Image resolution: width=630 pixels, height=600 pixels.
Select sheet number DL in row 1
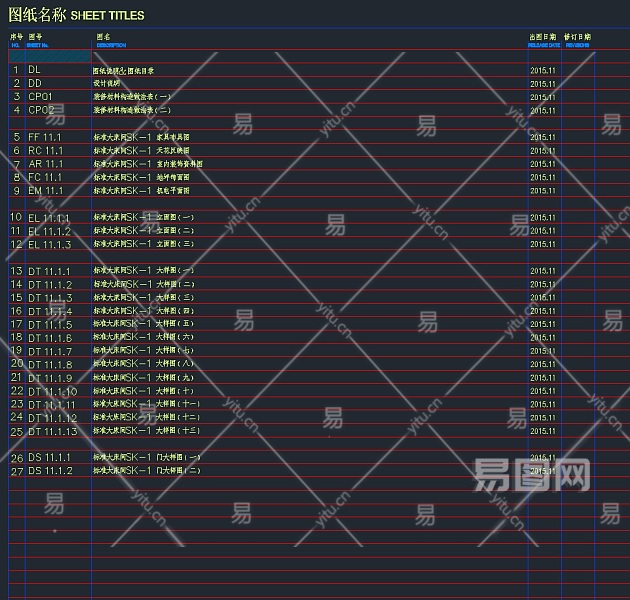(x=34, y=70)
